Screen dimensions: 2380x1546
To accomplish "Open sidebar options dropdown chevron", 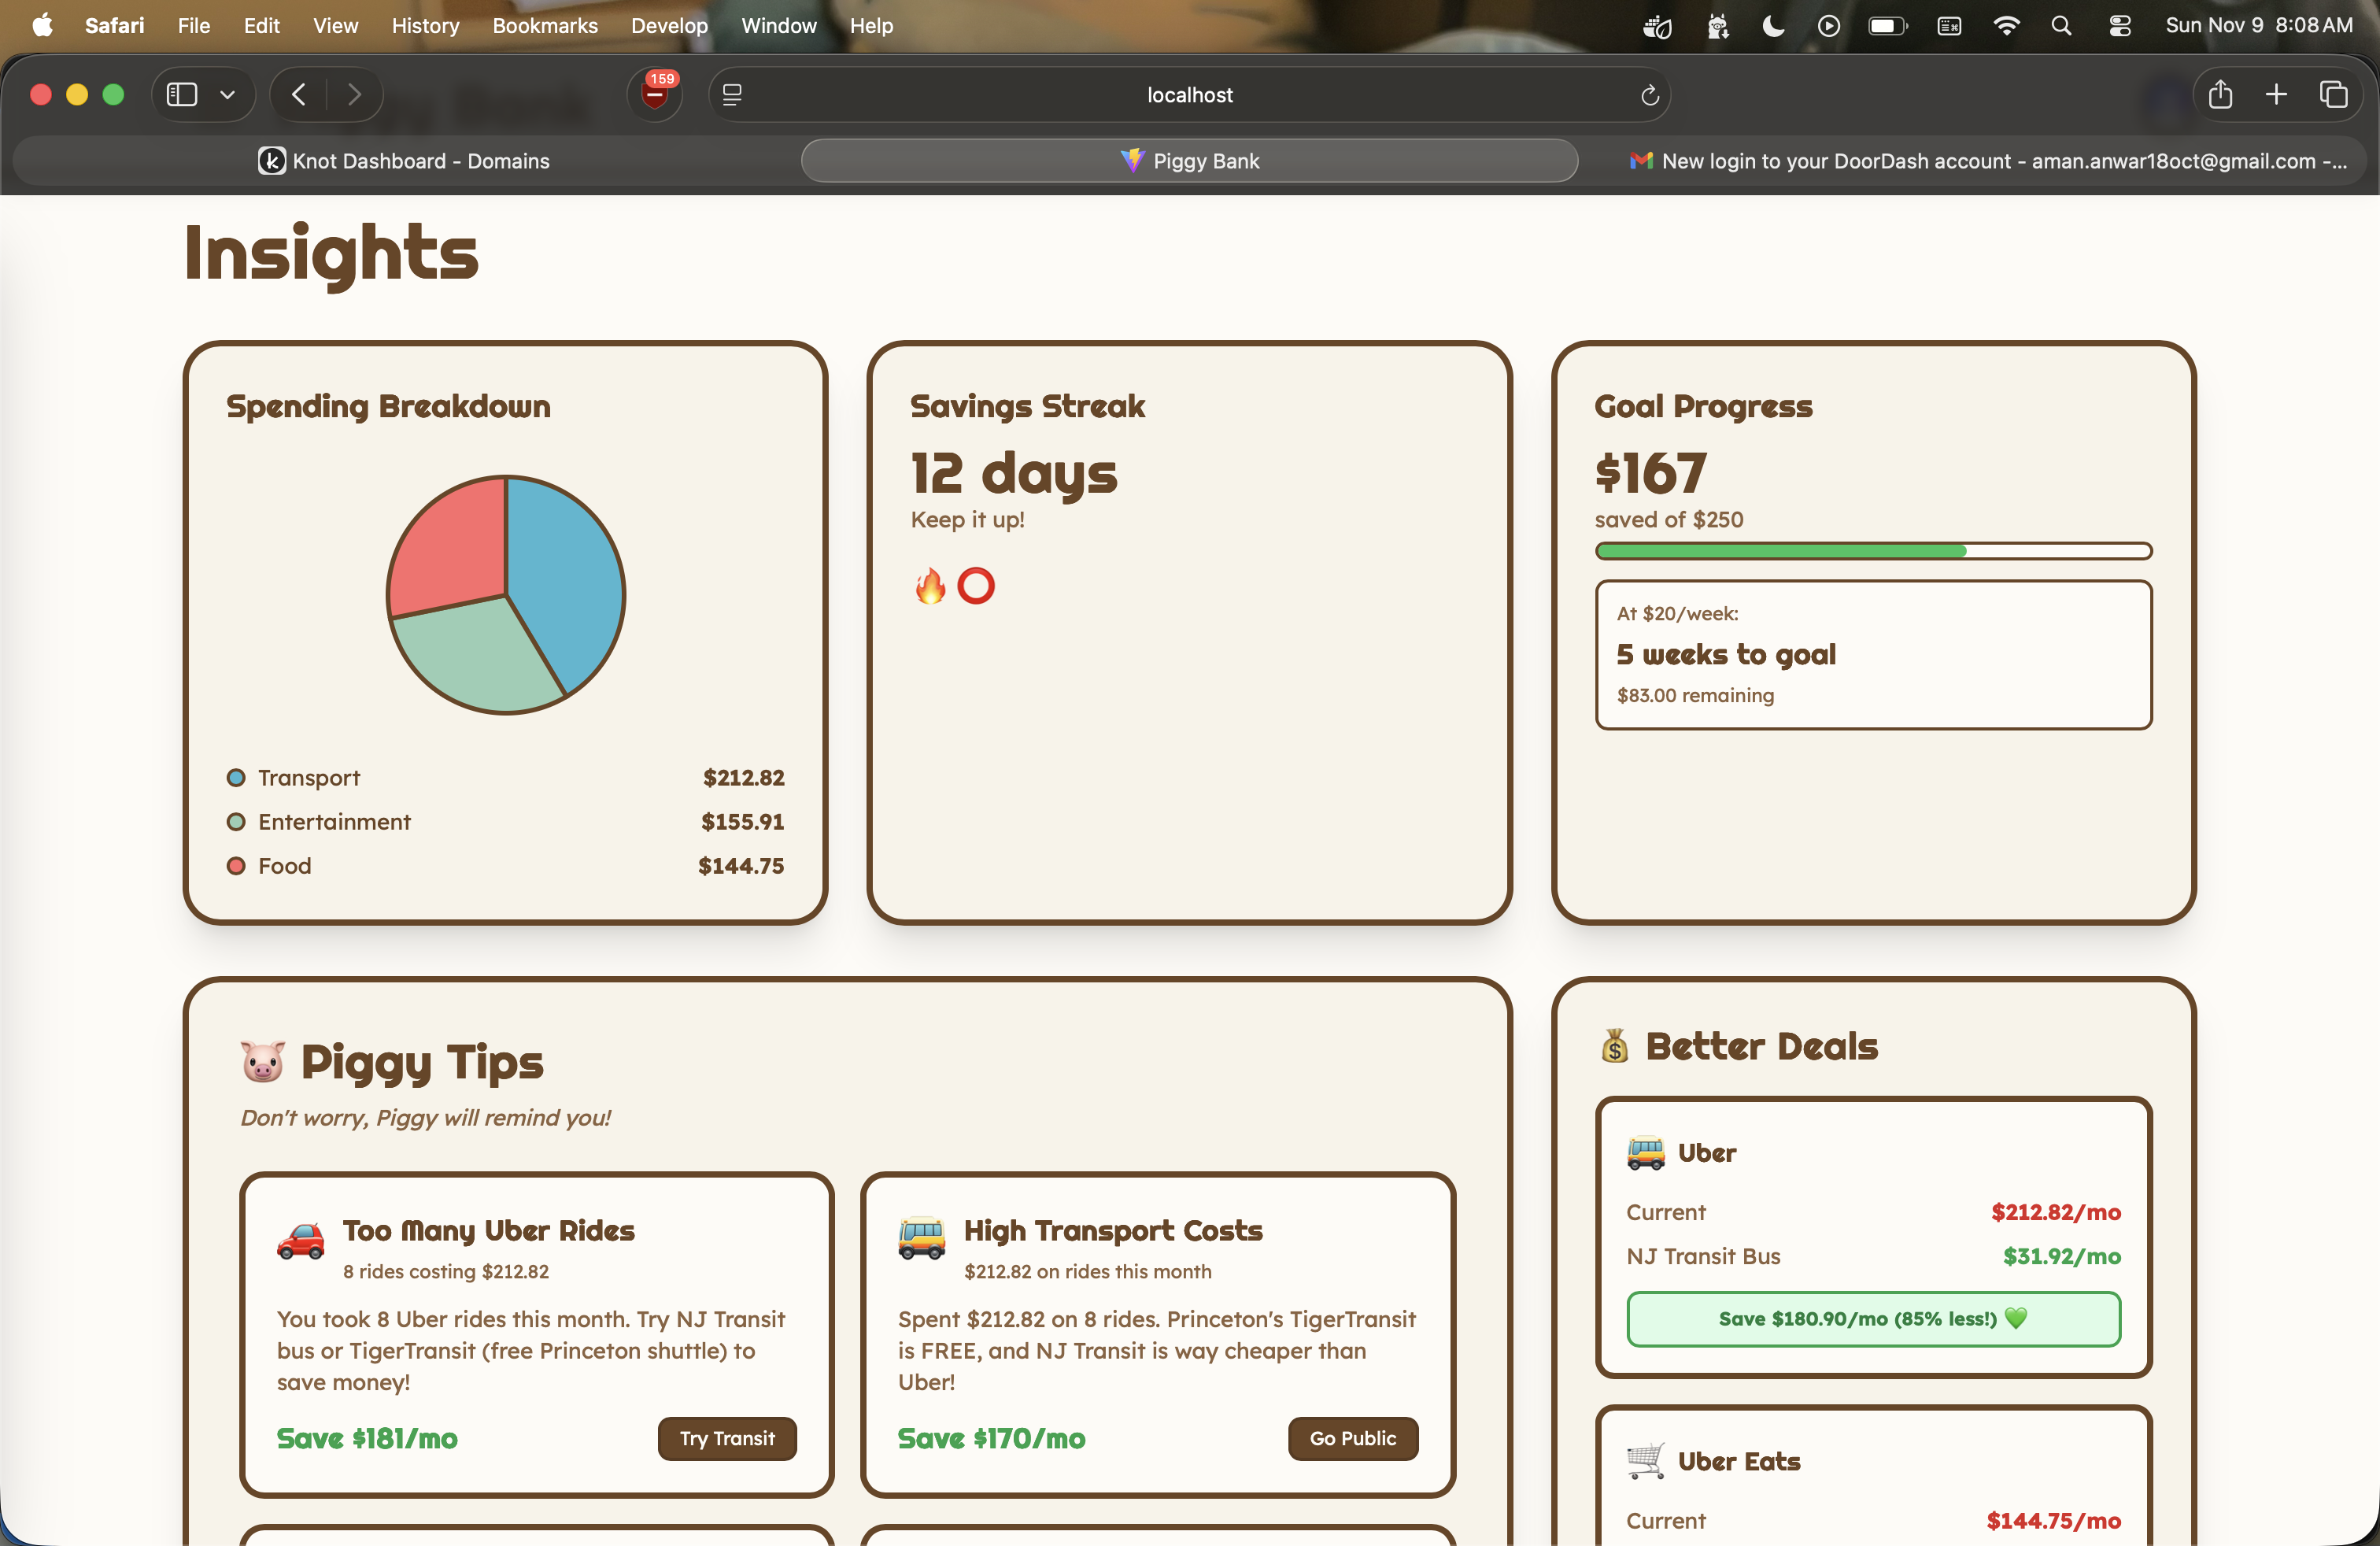I will tap(228, 94).
